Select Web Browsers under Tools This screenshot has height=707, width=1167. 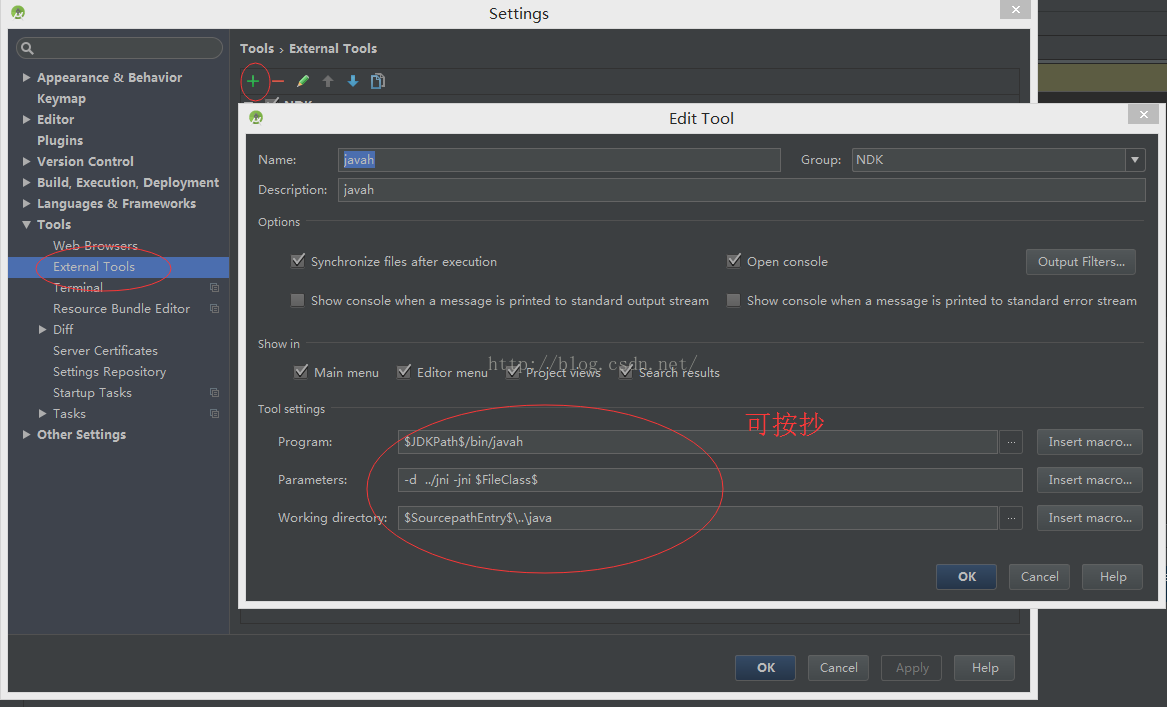(x=95, y=246)
